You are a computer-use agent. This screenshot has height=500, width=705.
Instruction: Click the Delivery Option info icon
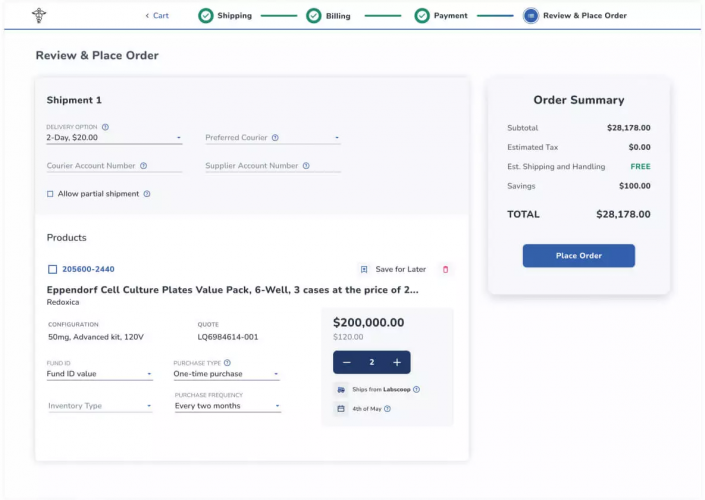[105, 127]
